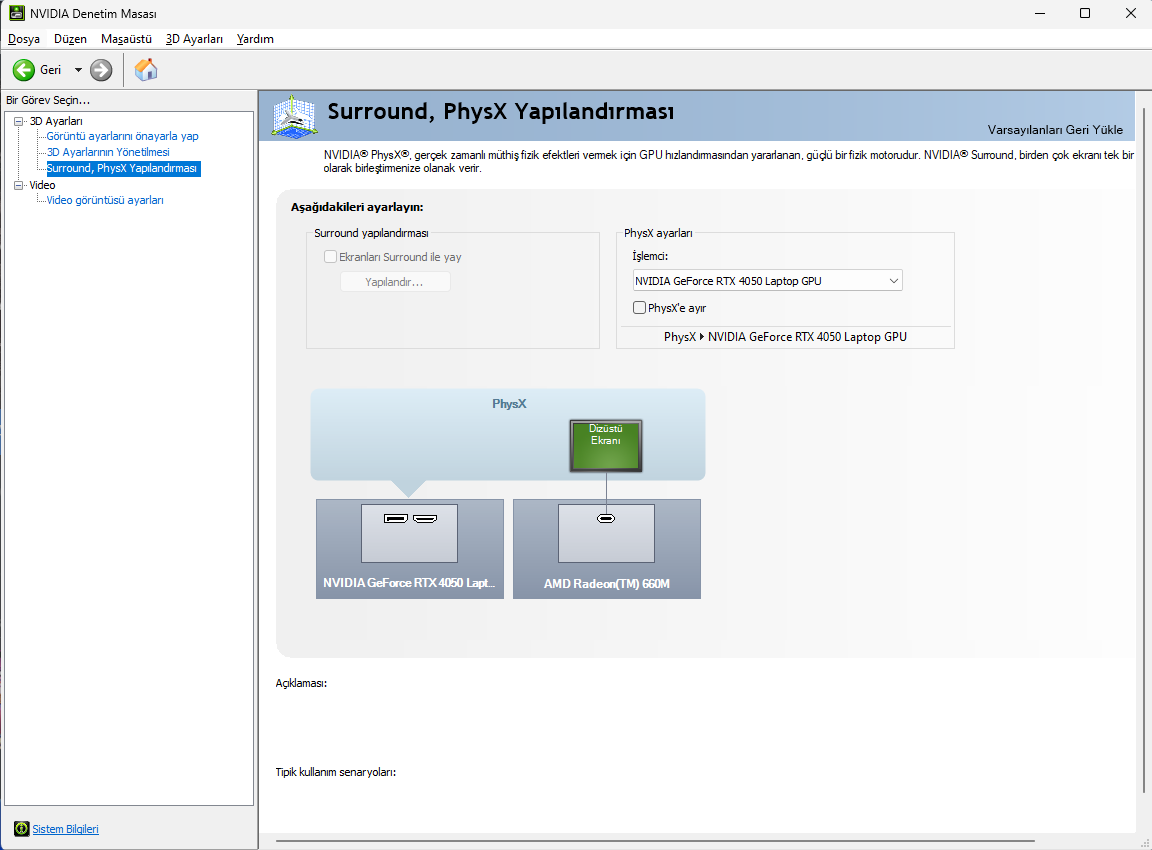This screenshot has width=1152, height=850.
Task: Click the horizontal scrollbar at bottom
Action: pyautogui.click(x=655, y=840)
